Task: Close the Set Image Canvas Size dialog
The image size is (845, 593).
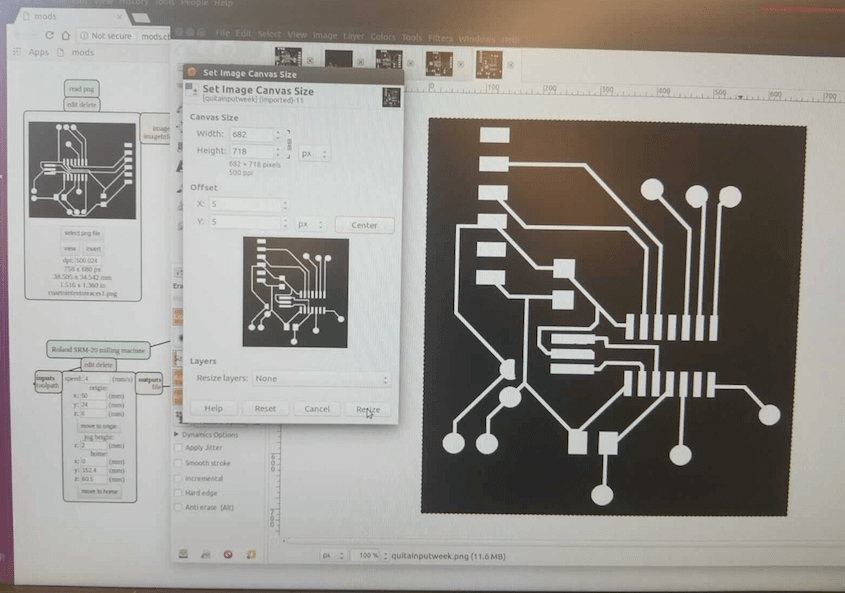Action: (192, 72)
